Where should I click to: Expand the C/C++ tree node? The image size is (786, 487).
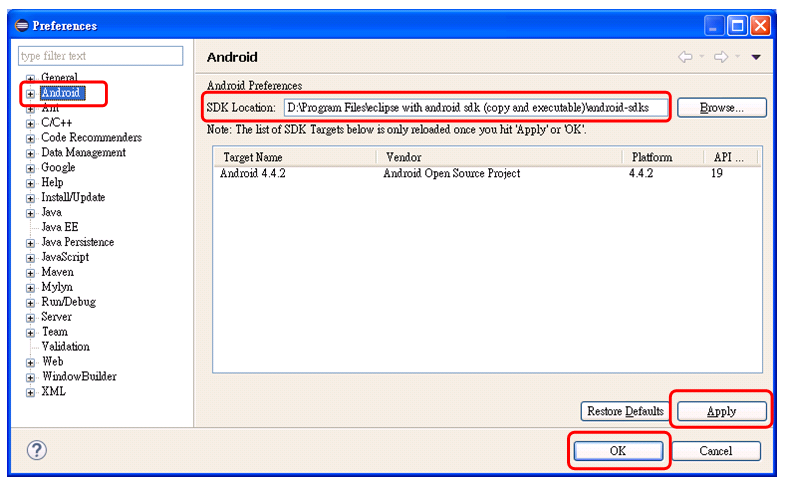coord(30,123)
